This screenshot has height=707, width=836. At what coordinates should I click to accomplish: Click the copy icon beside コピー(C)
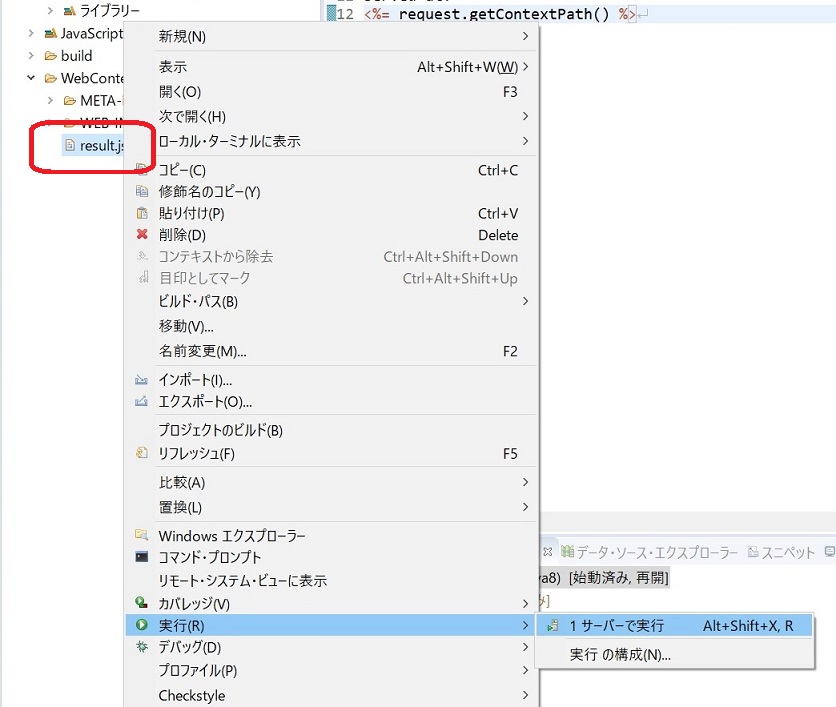(142, 170)
